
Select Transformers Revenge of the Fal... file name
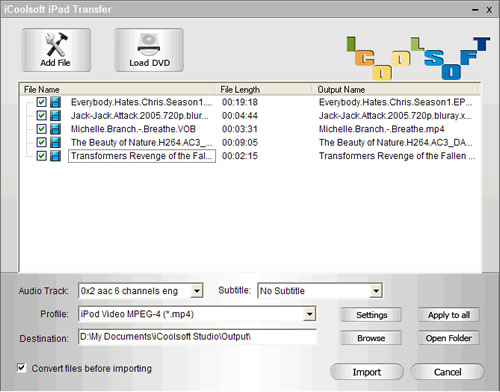pyautogui.click(x=142, y=156)
